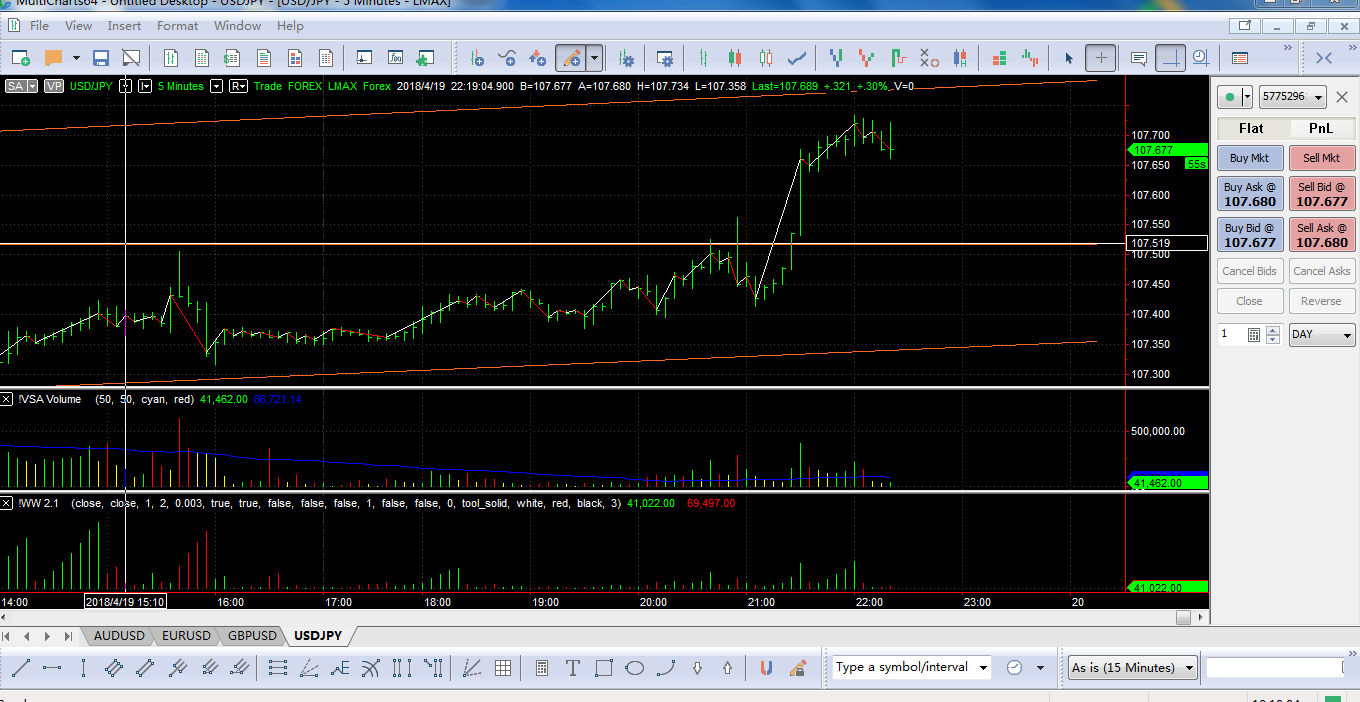
Task: Open the DAY time-in-force dropdown
Action: point(1322,334)
